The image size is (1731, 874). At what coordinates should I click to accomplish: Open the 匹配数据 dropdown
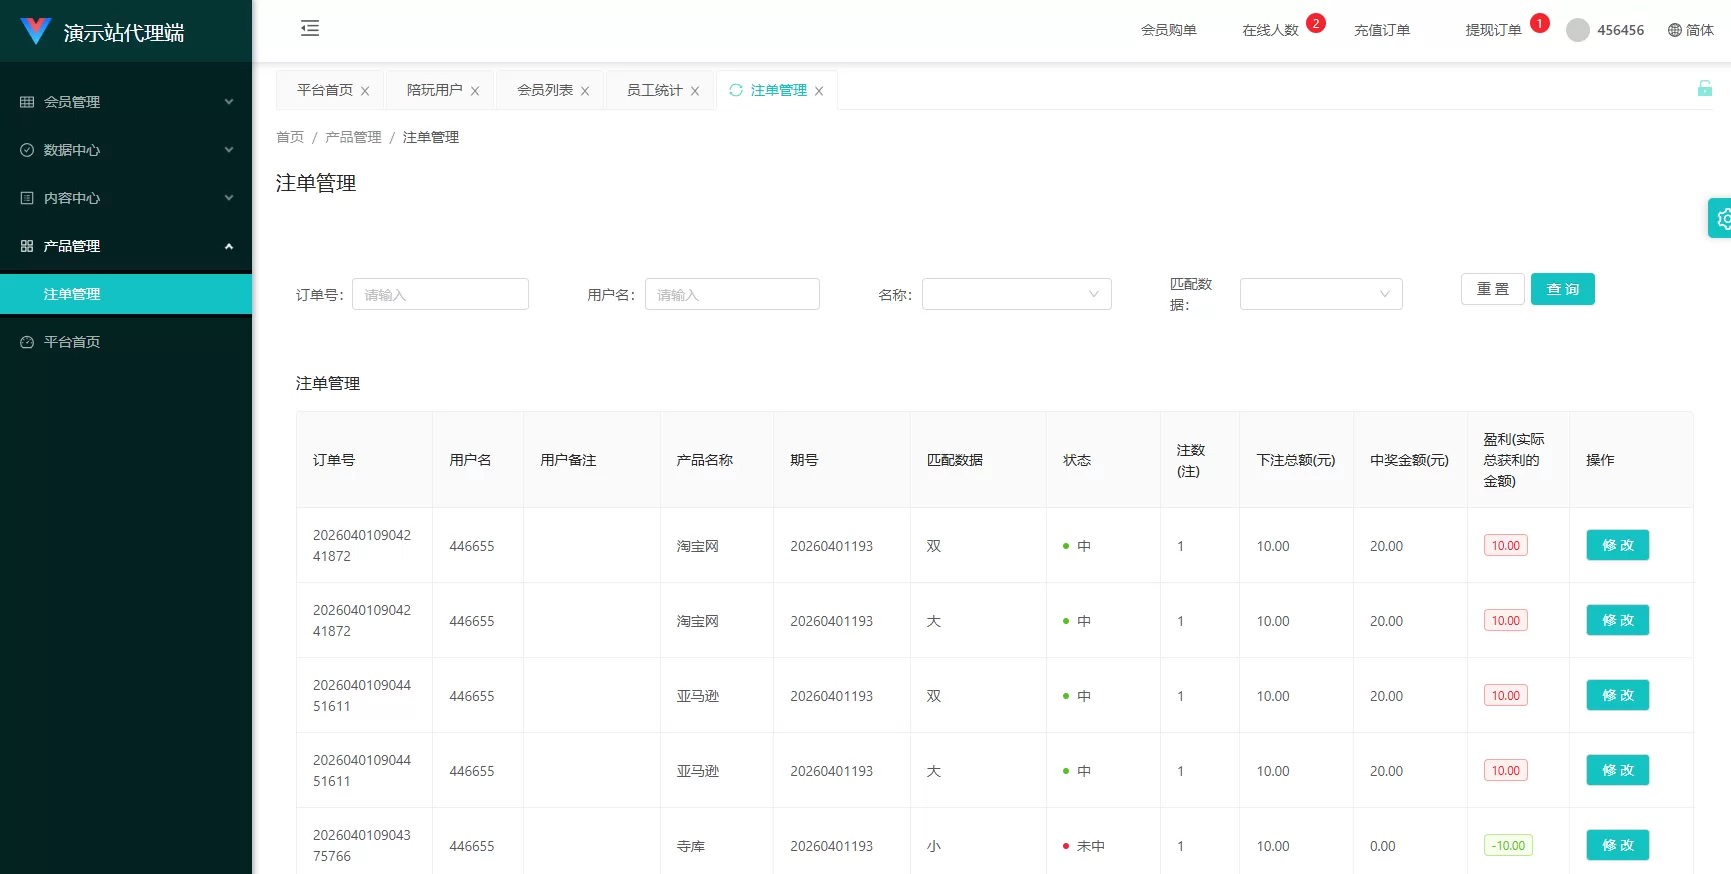1320,294
